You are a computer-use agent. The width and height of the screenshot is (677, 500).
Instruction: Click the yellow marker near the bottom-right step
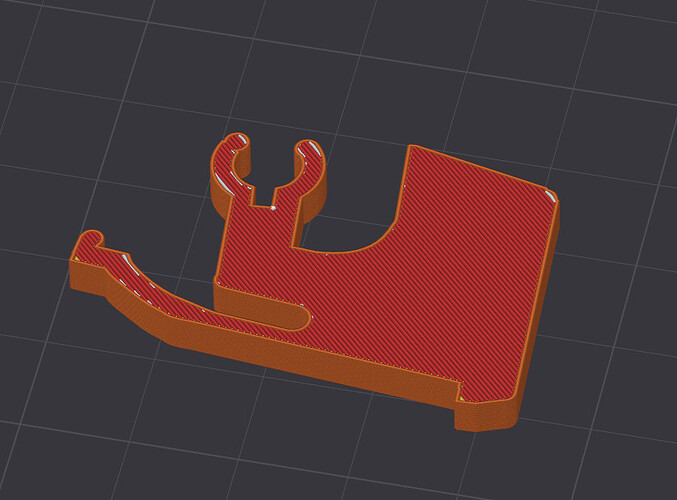[462, 397]
